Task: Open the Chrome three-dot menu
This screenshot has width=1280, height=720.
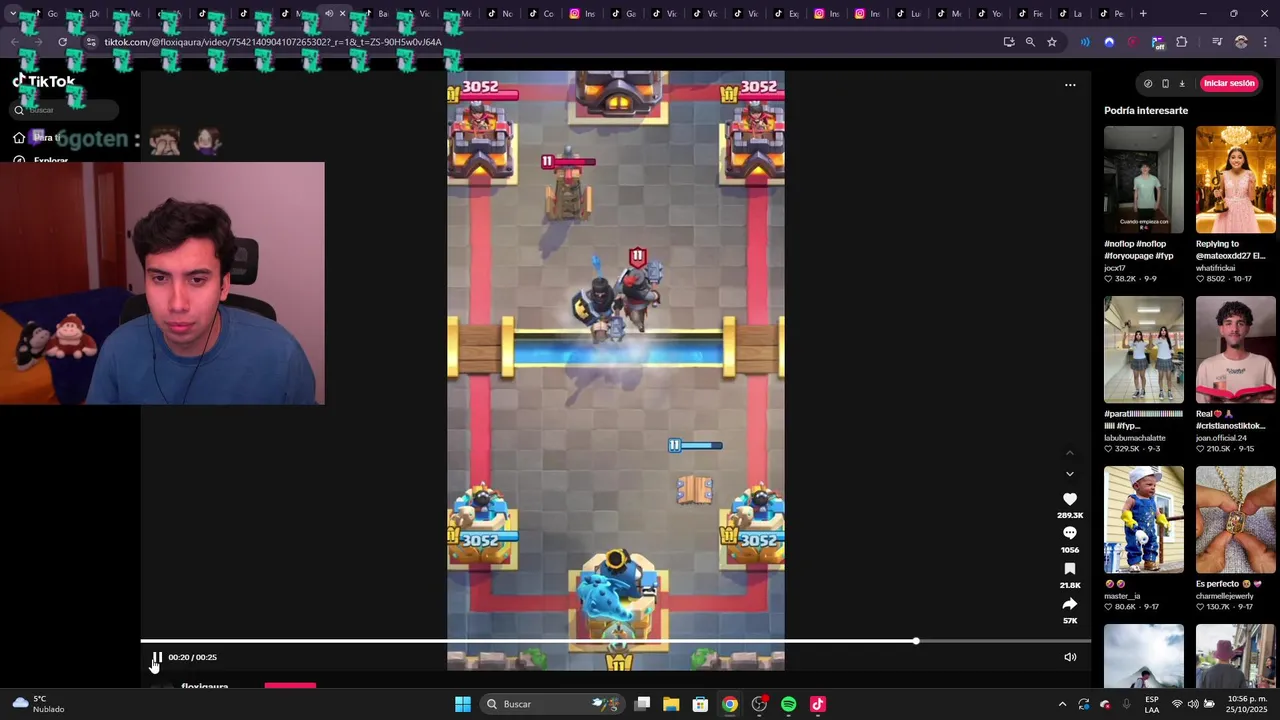Action: 1265,42
